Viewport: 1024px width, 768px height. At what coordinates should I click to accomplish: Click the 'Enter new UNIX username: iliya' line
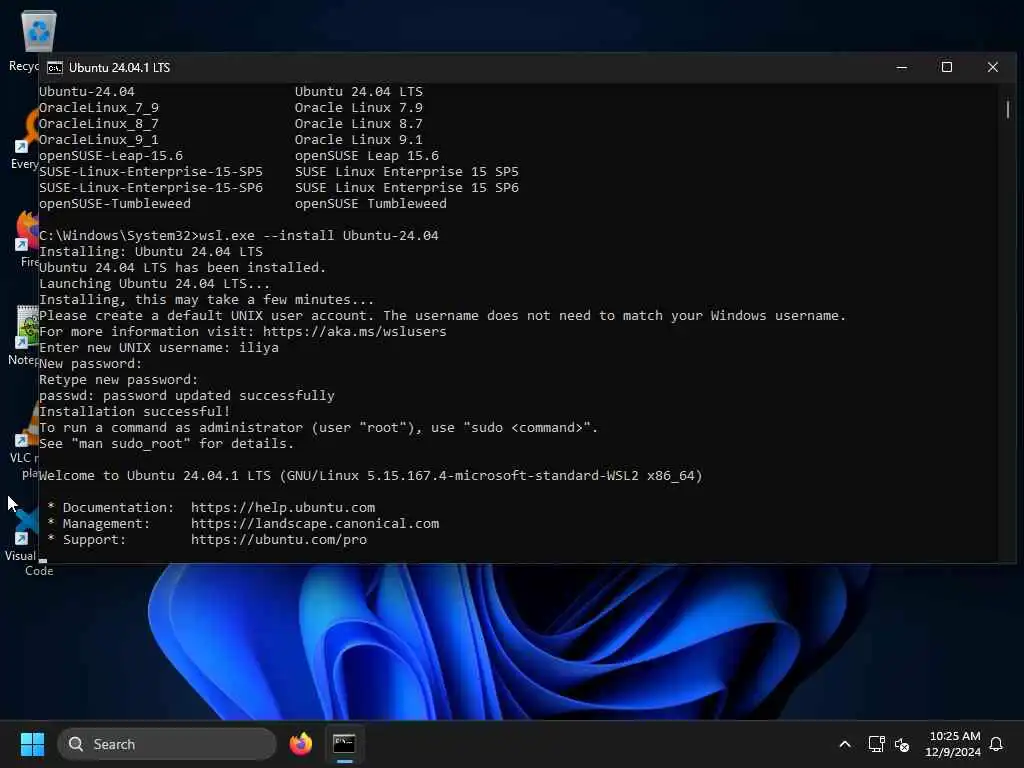(159, 347)
